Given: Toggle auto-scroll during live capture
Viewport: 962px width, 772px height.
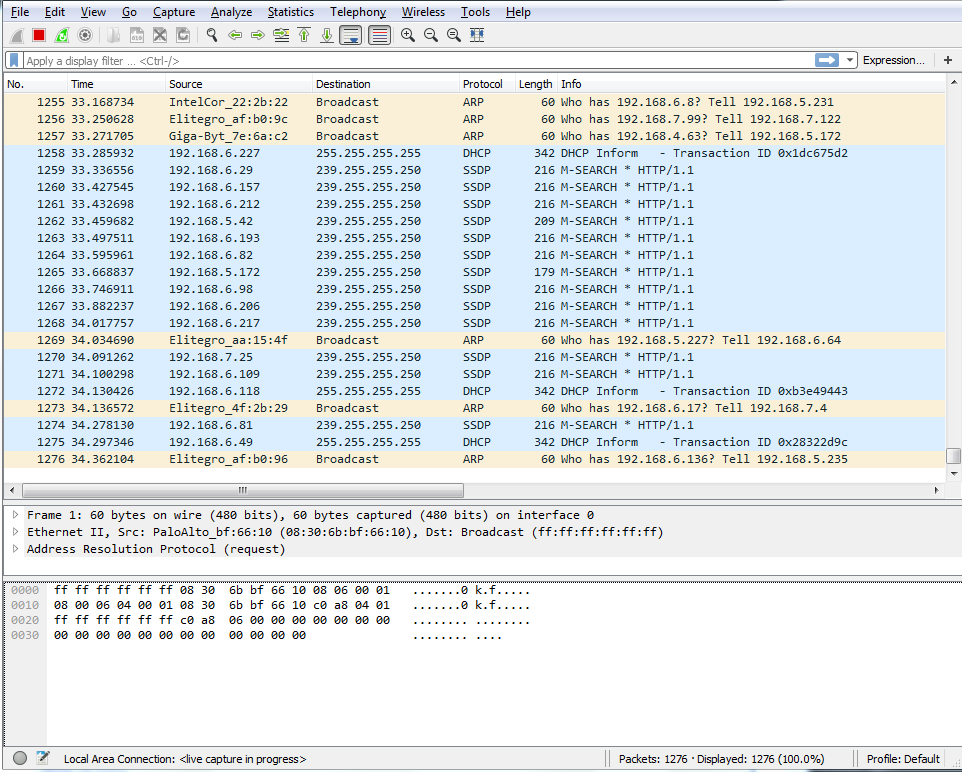Looking at the screenshot, I should pyautogui.click(x=351, y=35).
